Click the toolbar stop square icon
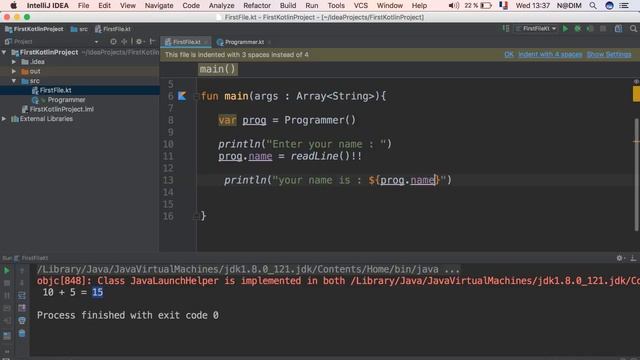The width and height of the screenshot is (640, 360). coord(603,29)
